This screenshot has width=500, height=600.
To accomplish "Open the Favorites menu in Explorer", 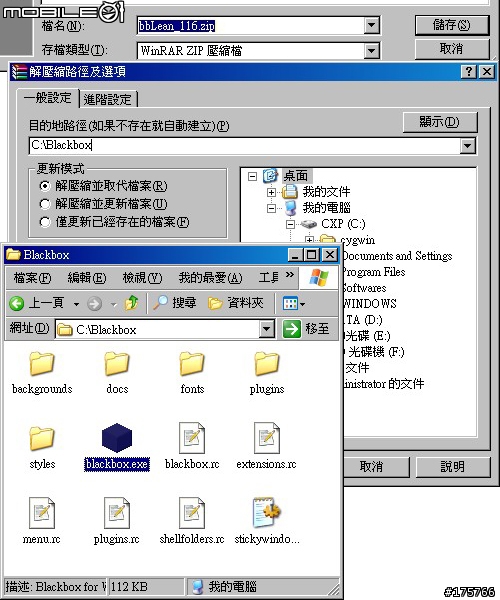I will [x=210, y=277].
